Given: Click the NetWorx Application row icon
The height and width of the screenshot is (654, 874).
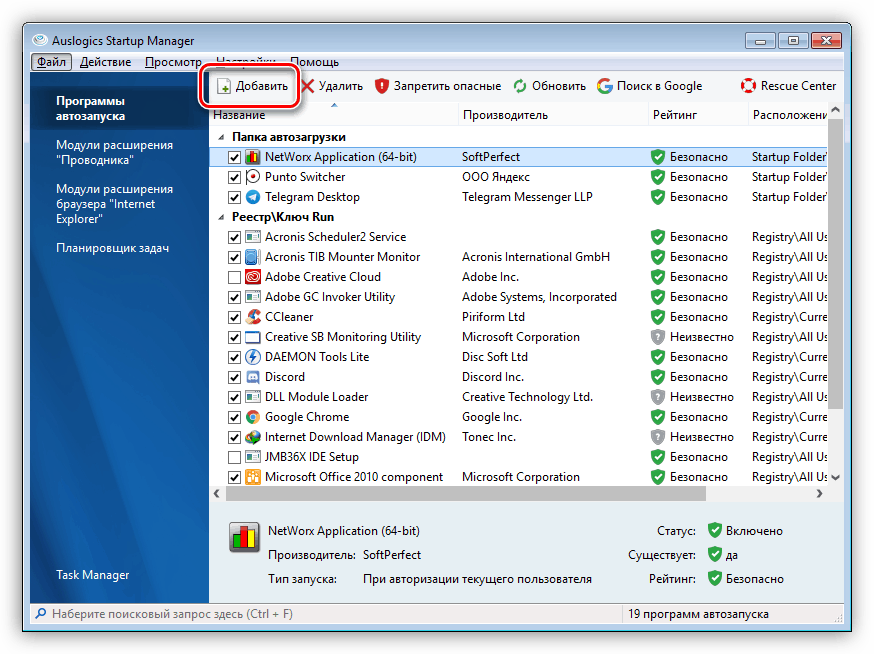Looking at the screenshot, I should click(253, 157).
